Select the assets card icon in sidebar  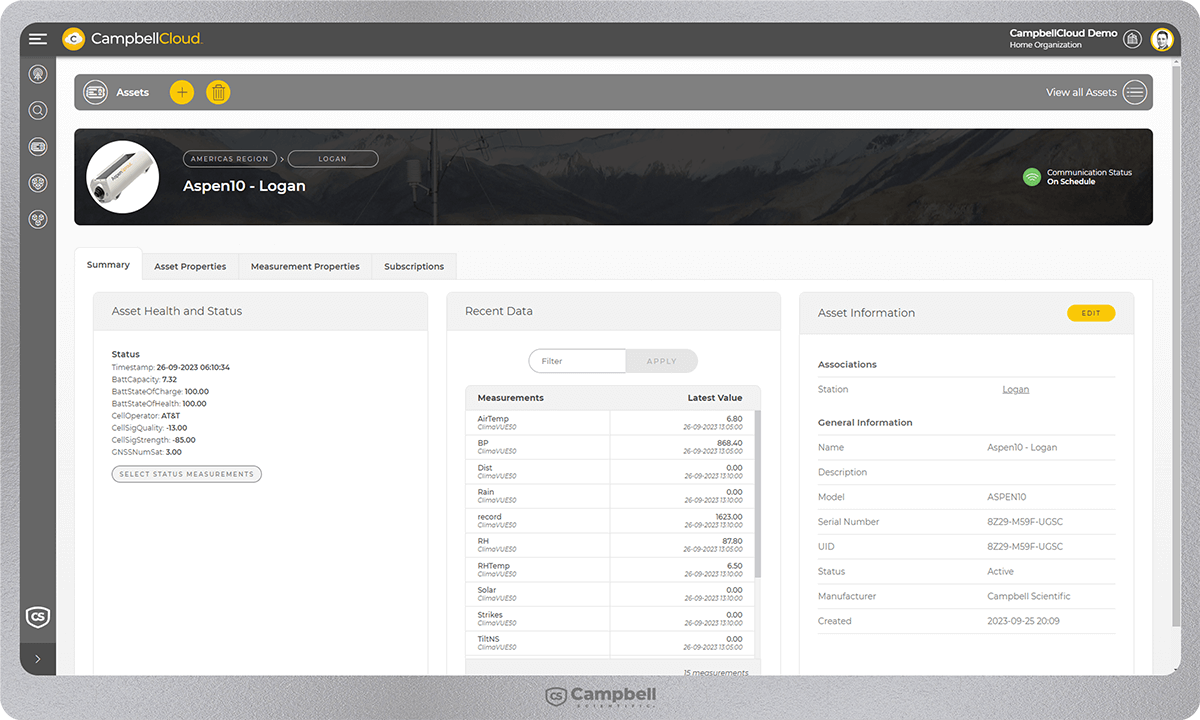pyautogui.click(x=38, y=148)
